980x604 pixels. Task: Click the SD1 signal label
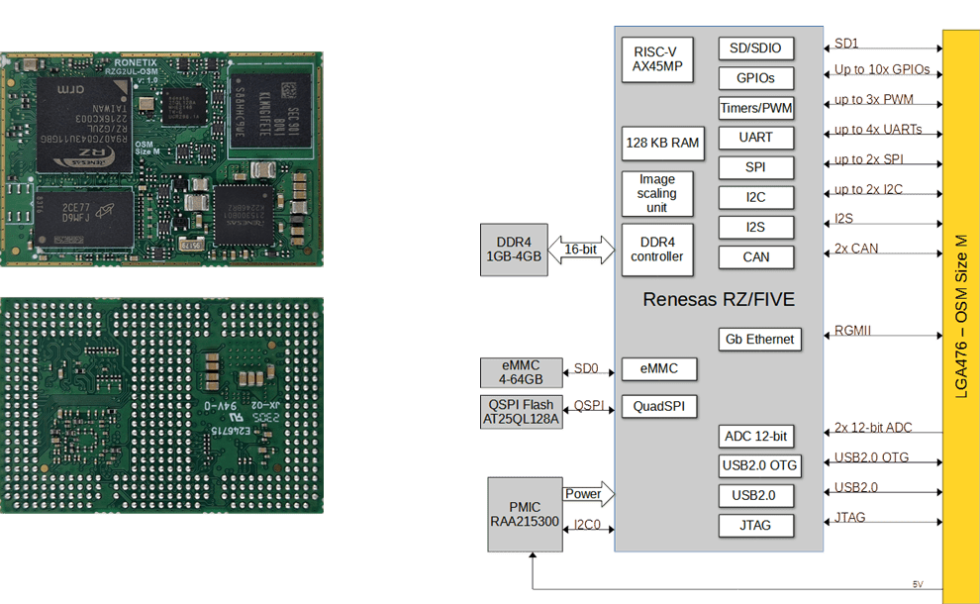(846, 43)
